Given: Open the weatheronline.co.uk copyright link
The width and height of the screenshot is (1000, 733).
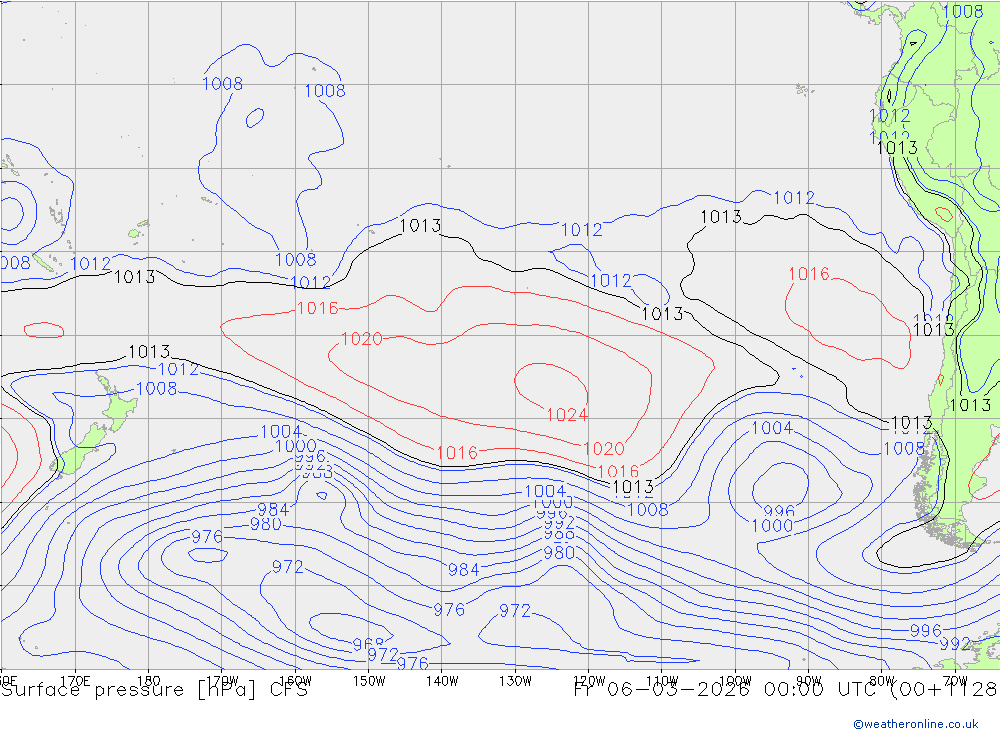Looking at the screenshot, I should pos(916,724).
